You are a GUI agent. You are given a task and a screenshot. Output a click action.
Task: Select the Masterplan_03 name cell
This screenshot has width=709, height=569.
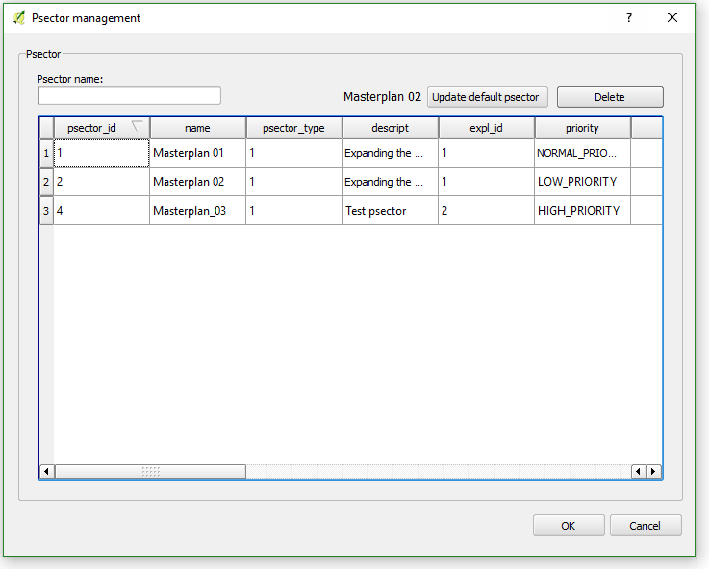(x=198, y=211)
